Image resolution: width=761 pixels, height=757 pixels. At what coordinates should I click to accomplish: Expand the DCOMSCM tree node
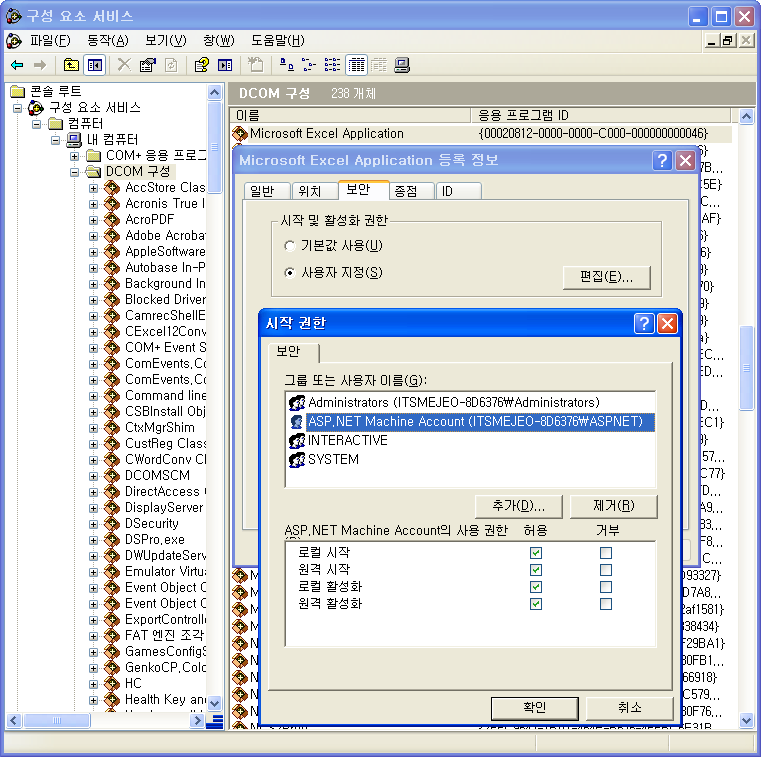pos(93,475)
